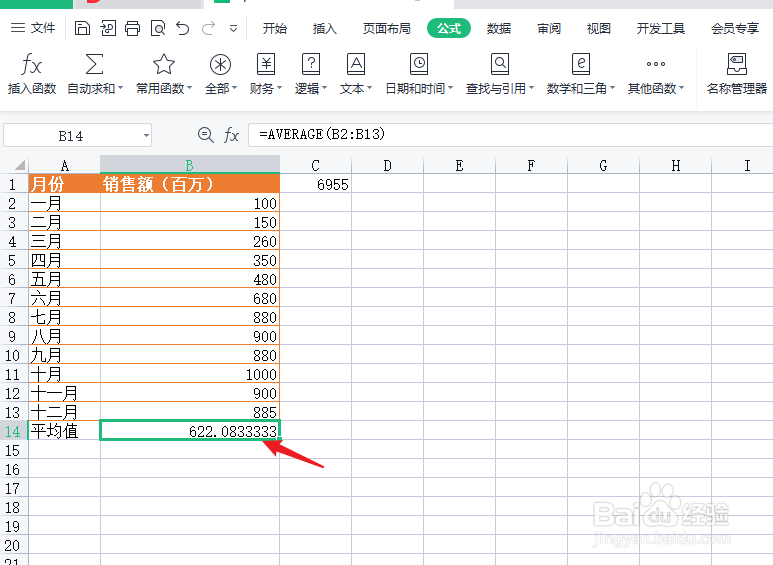Screen dimensions: 773x565
Task: Redo the last action
Action: pos(209,28)
